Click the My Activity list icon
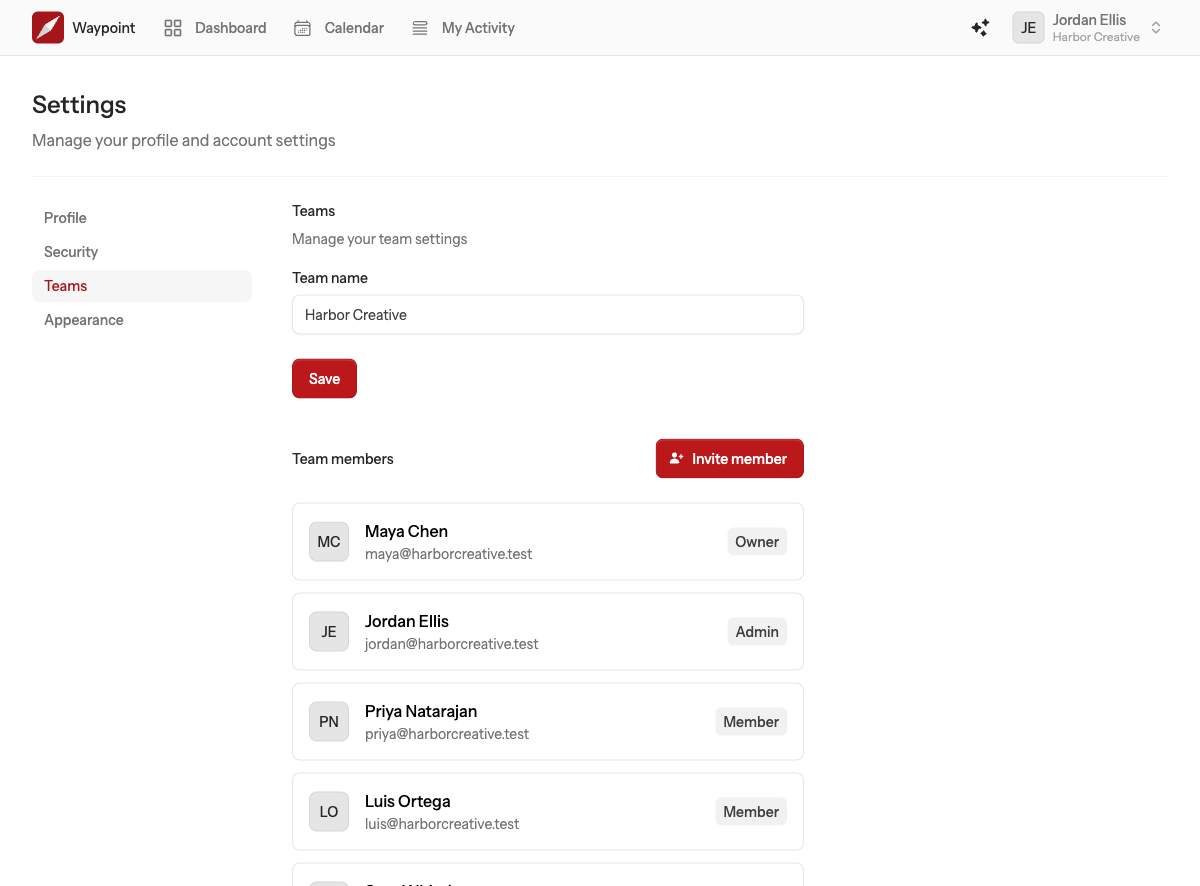Image resolution: width=1200 pixels, height=886 pixels. 420,28
